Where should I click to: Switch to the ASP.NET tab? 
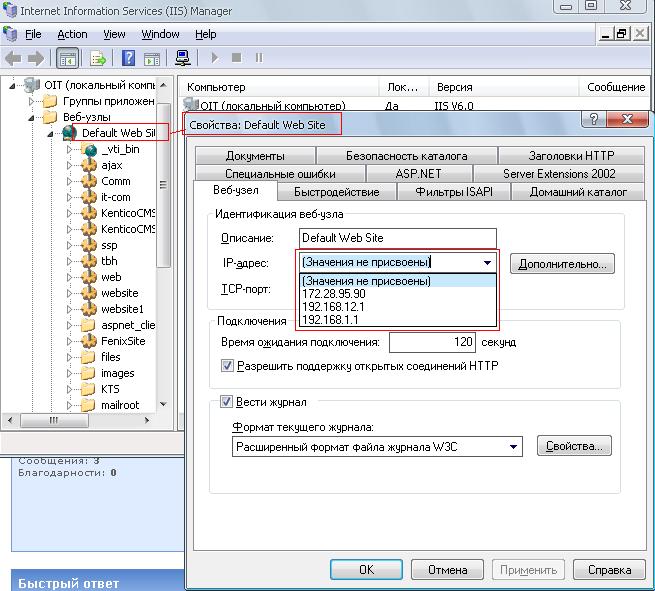pyautogui.click(x=419, y=174)
